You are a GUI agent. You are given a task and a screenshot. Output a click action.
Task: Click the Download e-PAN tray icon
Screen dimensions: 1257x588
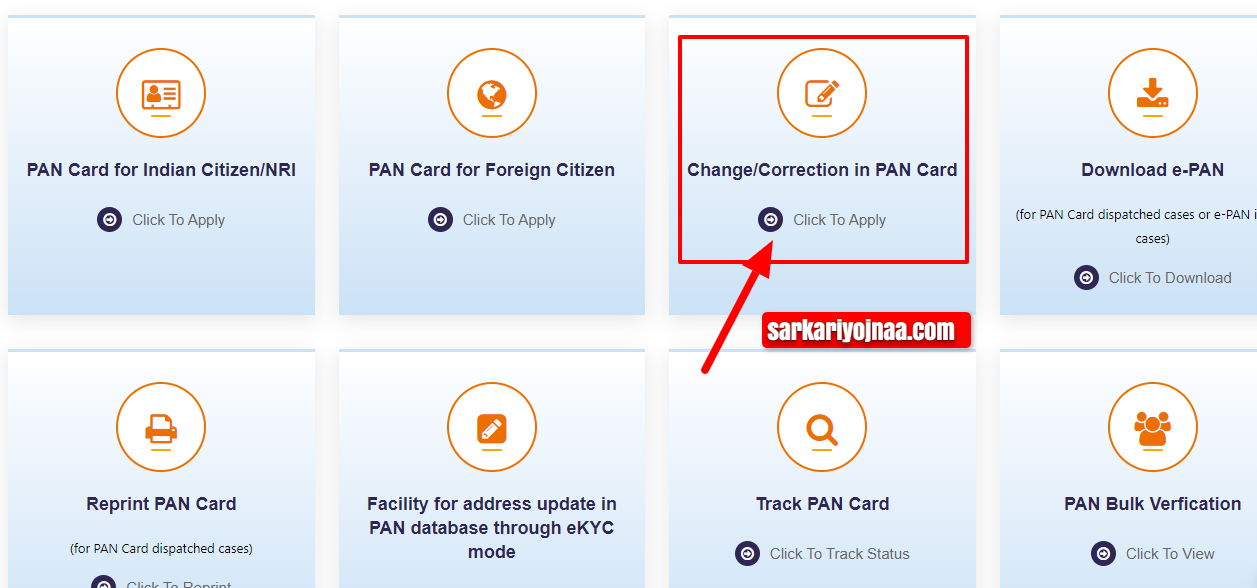pyautogui.click(x=1153, y=93)
